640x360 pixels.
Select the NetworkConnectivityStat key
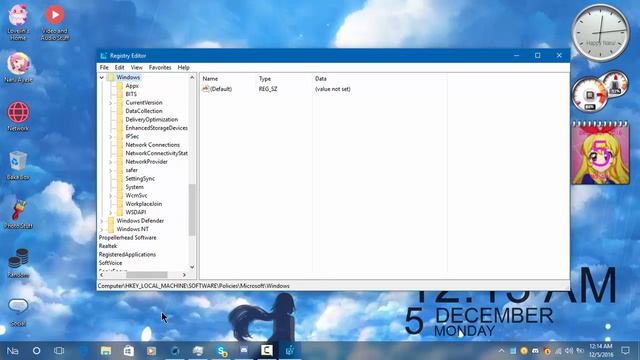coord(156,153)
